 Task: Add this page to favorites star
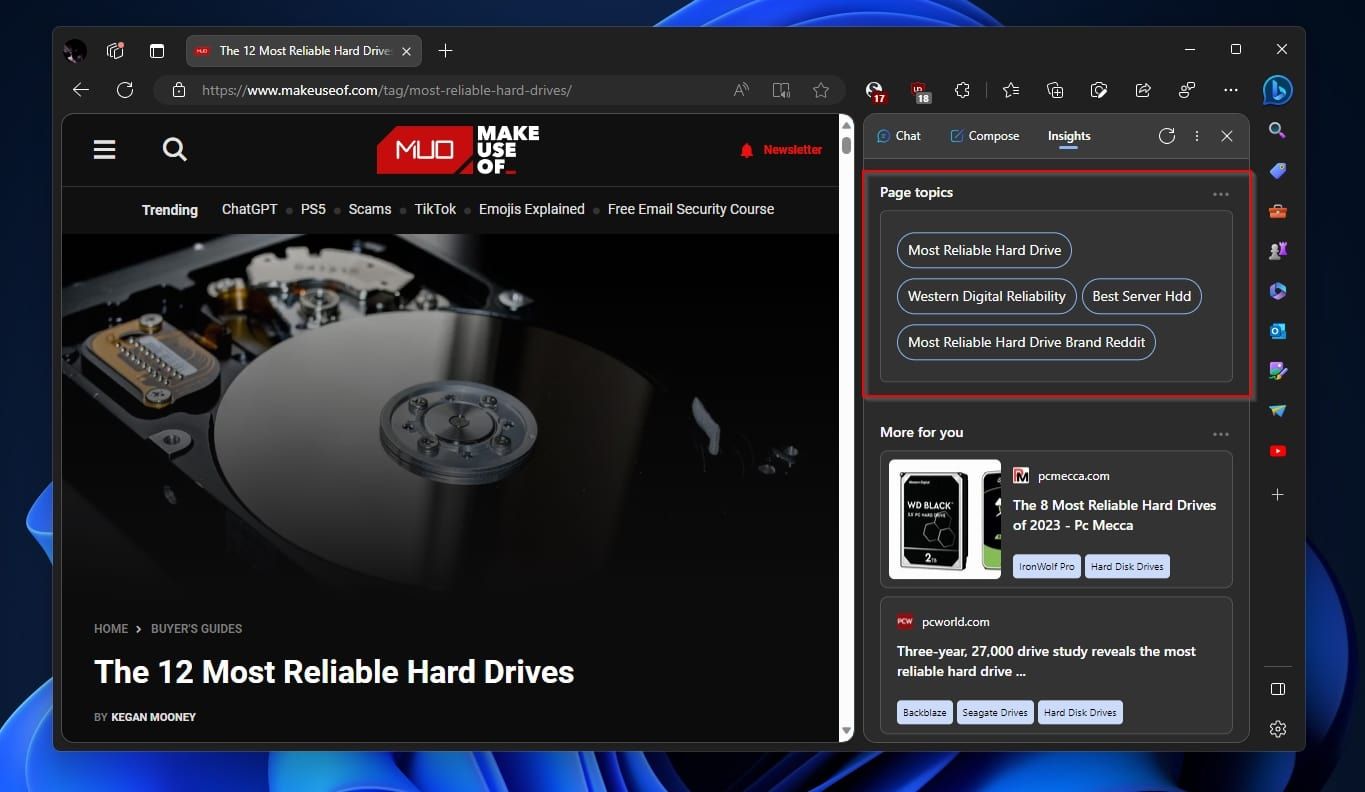(x=821, y=90)
